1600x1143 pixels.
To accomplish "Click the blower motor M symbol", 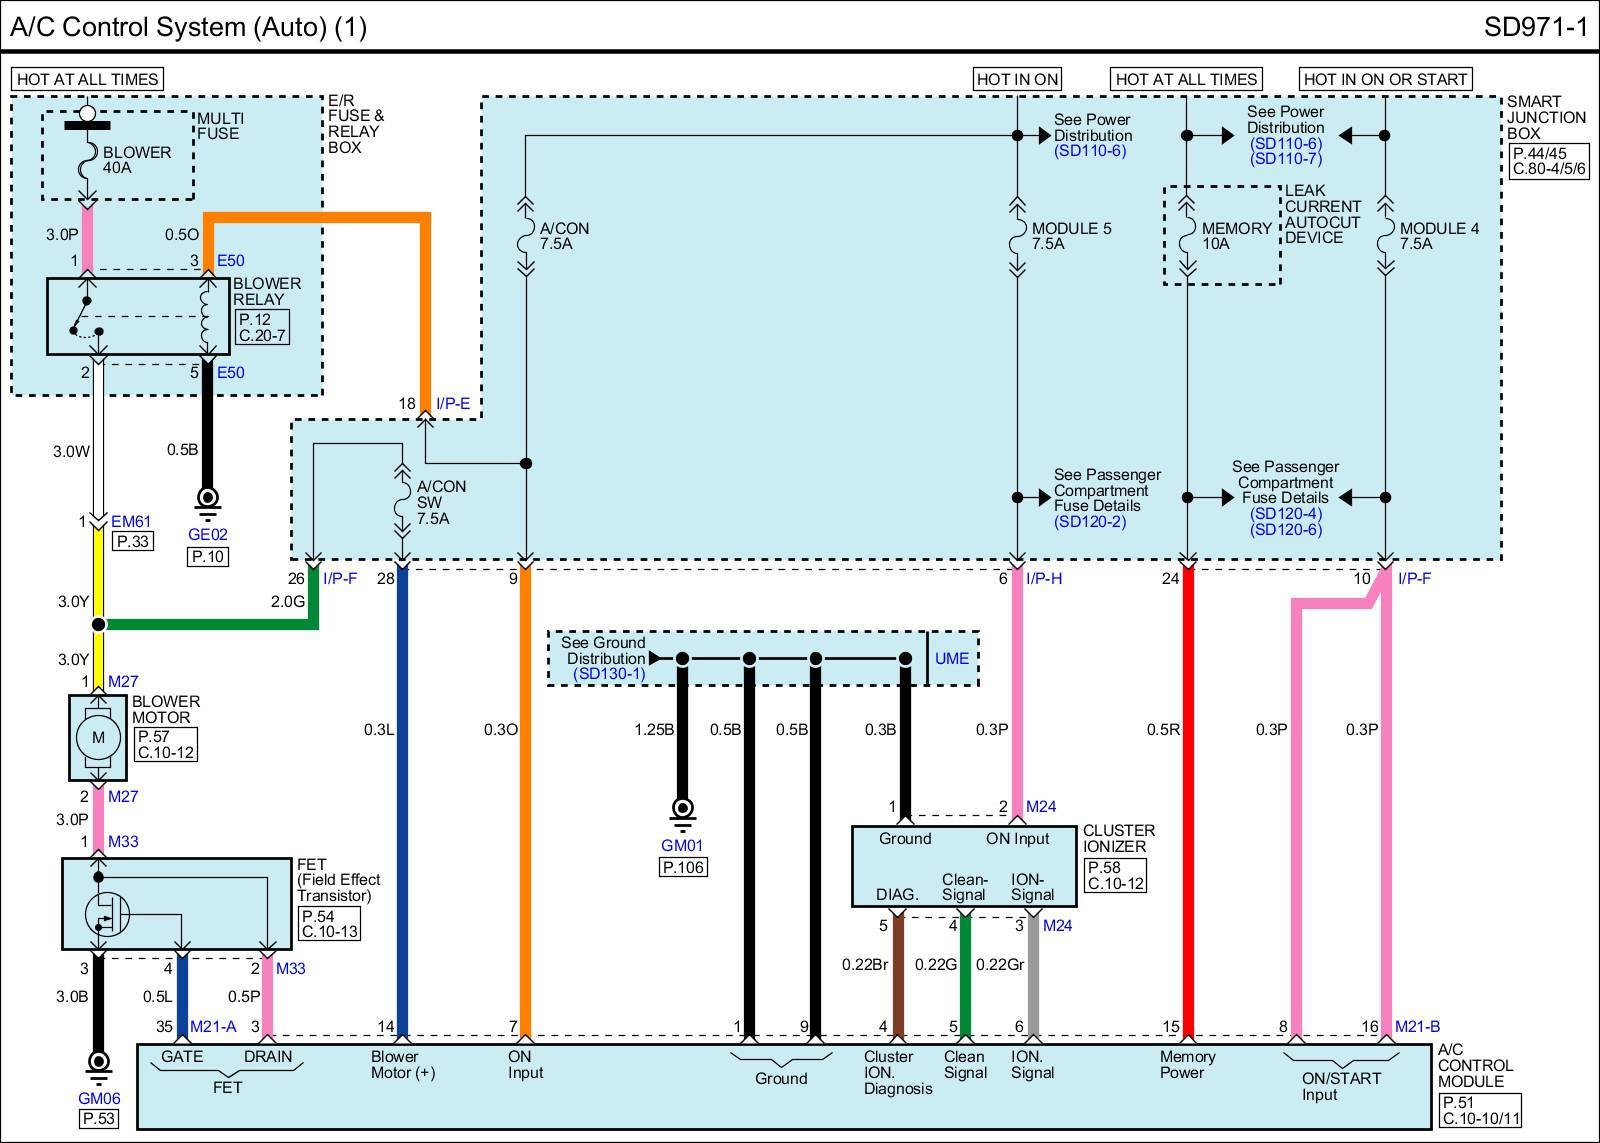I will click(x=98, y=738).
